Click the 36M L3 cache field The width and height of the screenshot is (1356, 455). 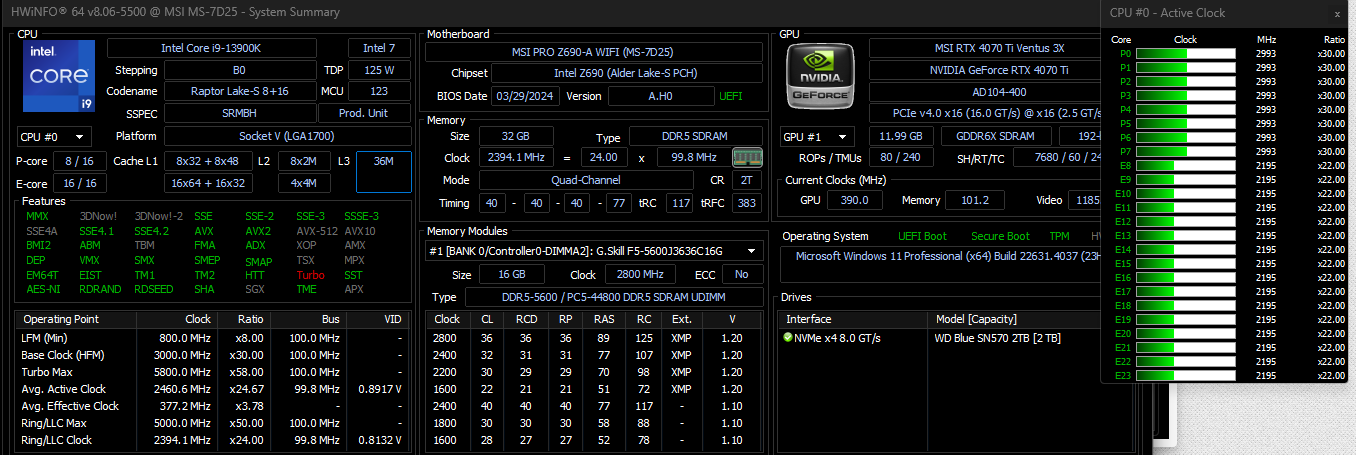[383, 172]
